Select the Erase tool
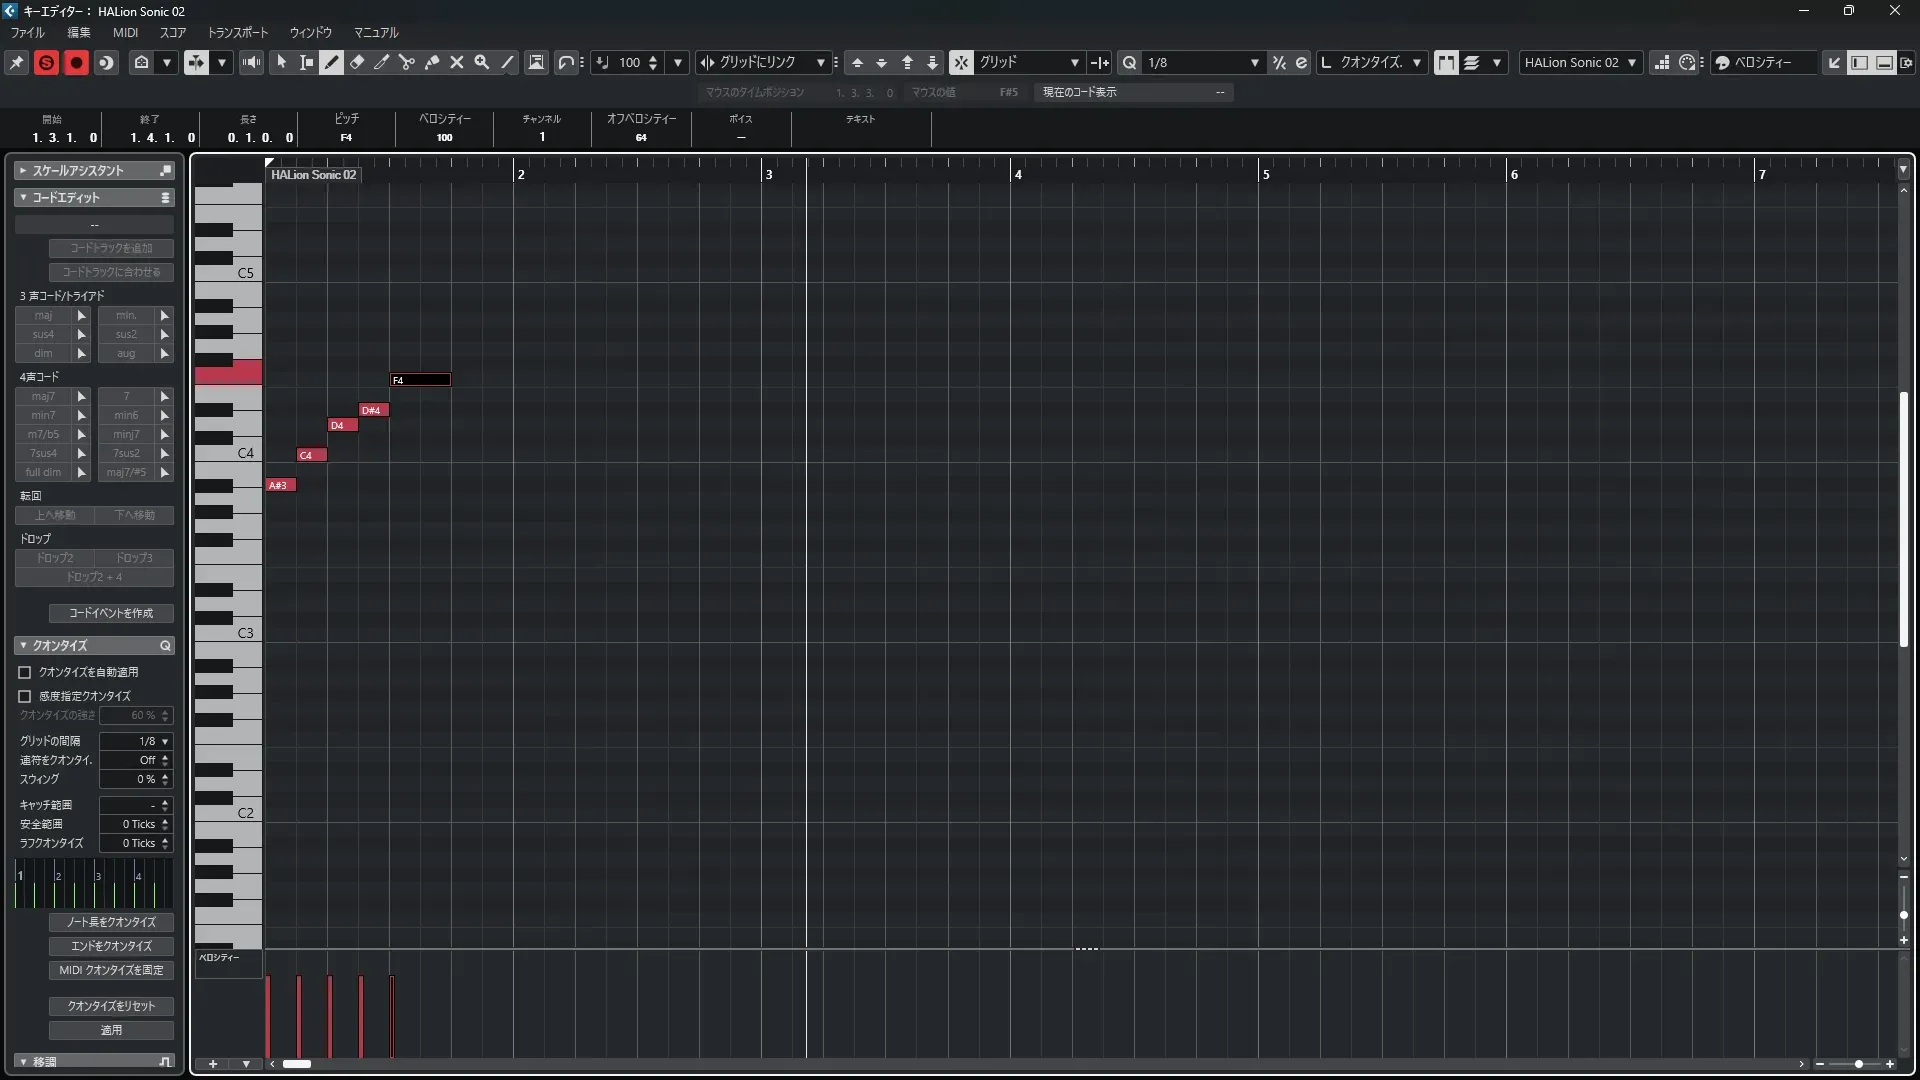The height and width of the screenshot is (1080, 1920). tap(357, 62)
